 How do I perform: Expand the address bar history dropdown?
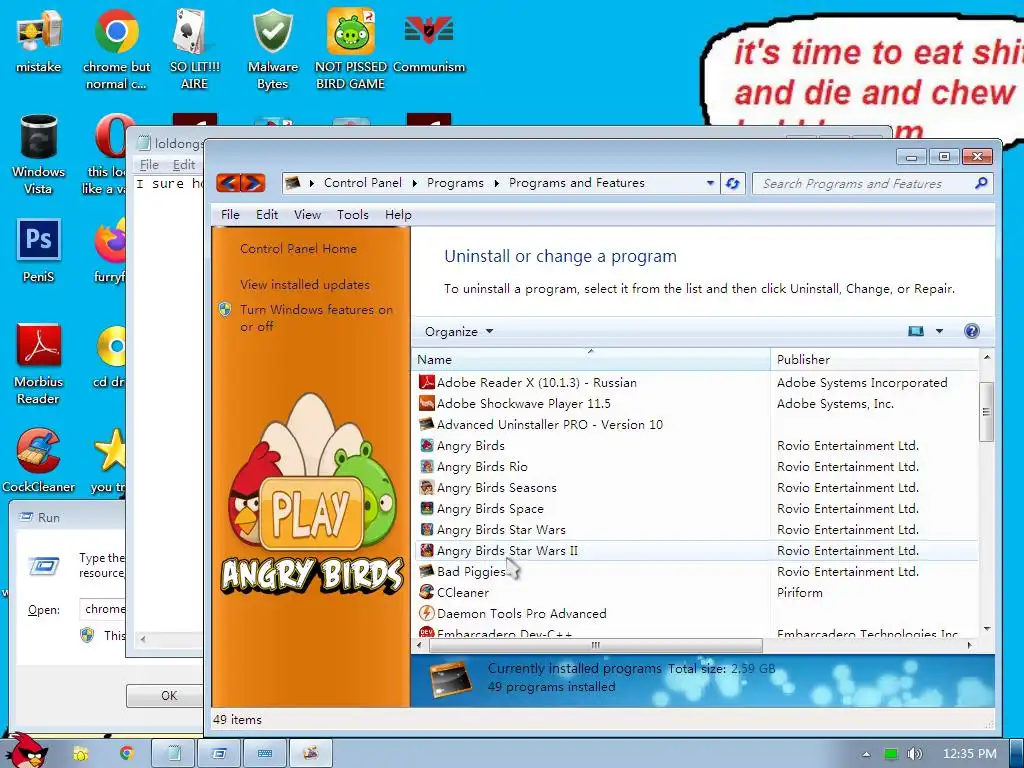(x=710, y=184)
